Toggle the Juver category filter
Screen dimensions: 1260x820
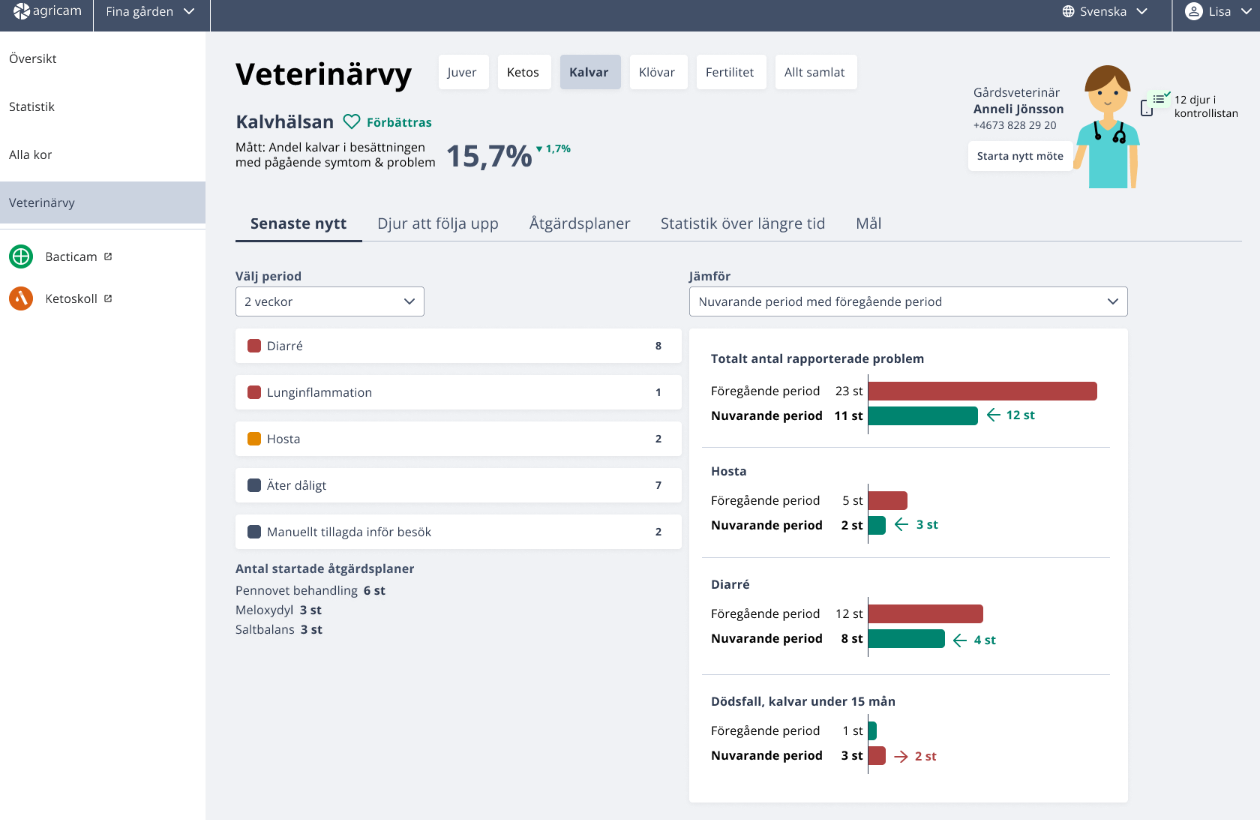pyautogui.click(x=462, y=72)
